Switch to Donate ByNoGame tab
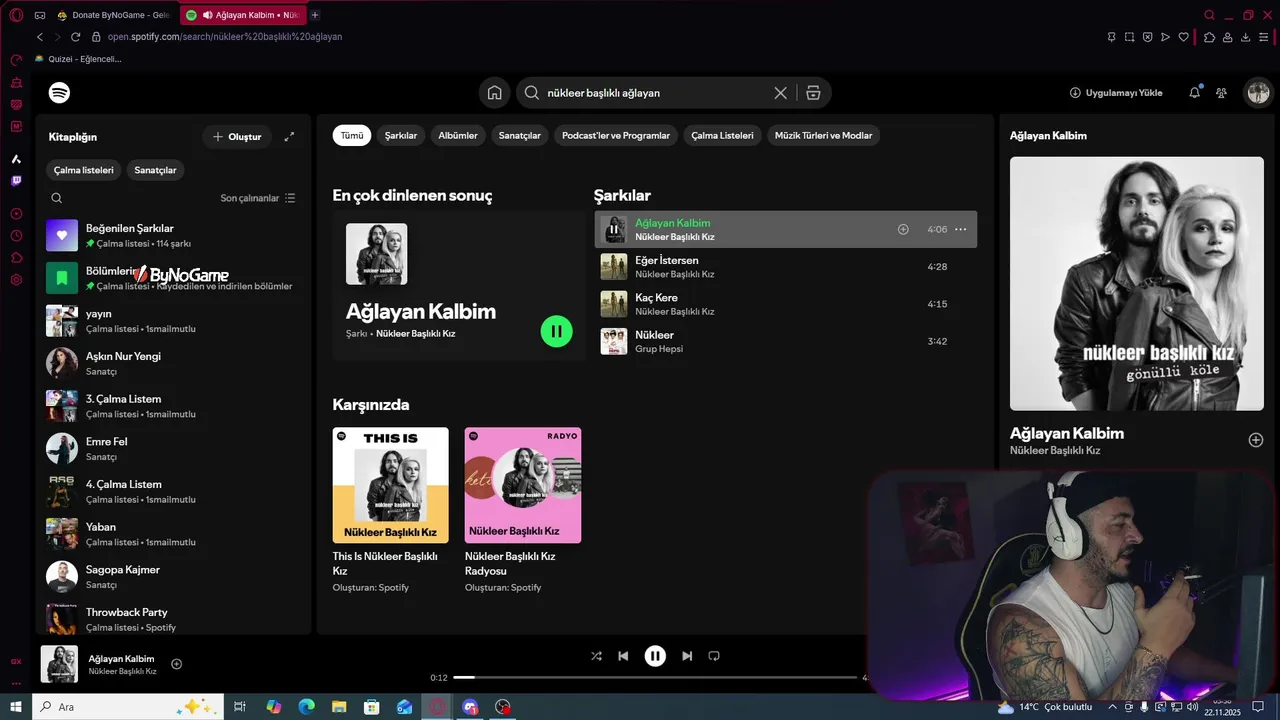 [x=113, y=15]
